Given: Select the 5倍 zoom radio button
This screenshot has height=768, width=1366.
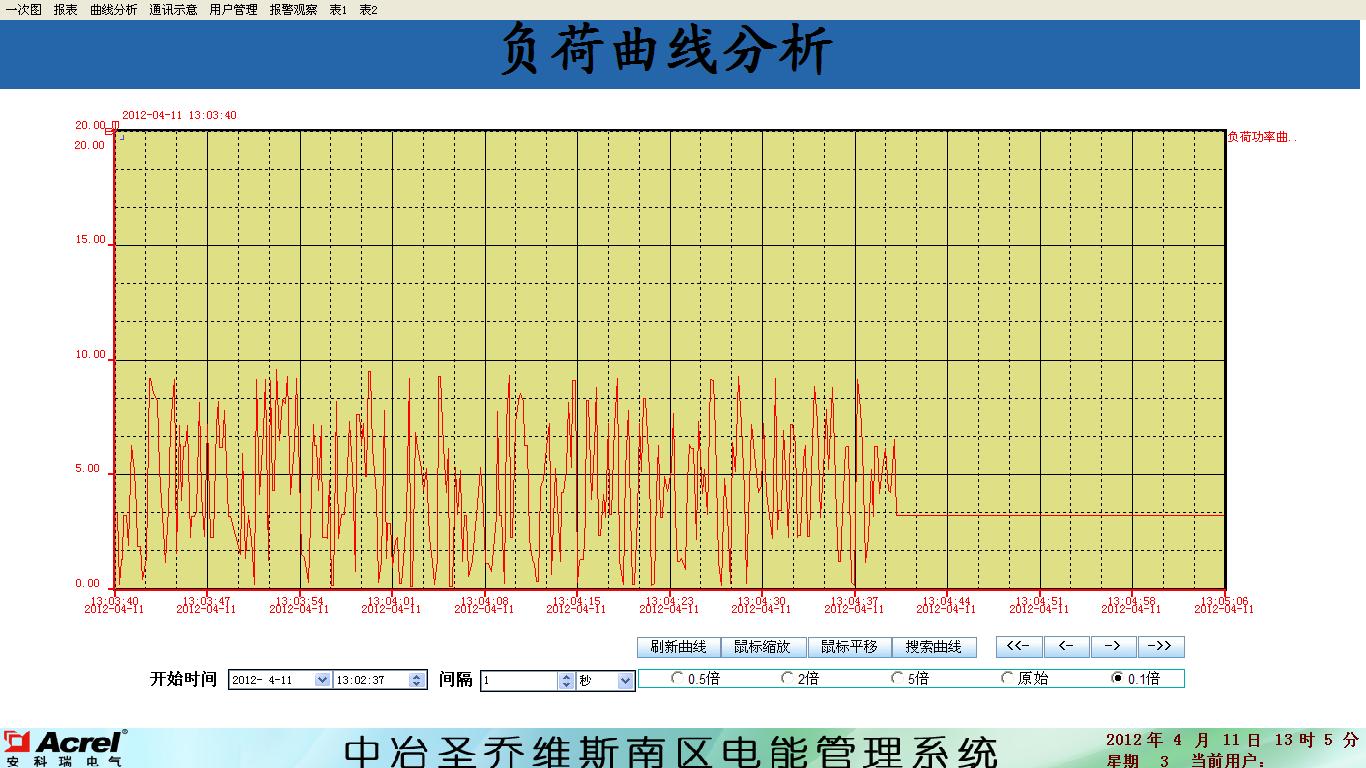Looking at the screenshot, I should [x=898, y=678].
